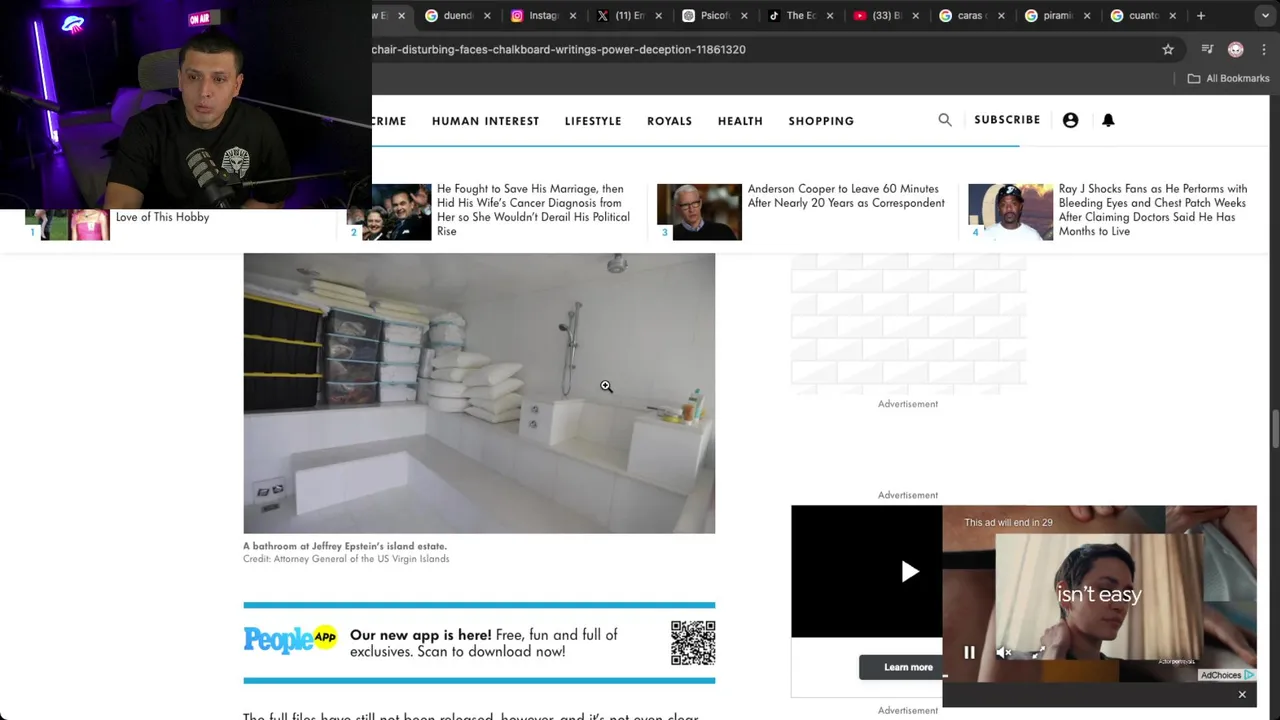Viewport: 1280px width, 720px height.
Task: Switch to the Instagram tab
Action: click(543, 15)
